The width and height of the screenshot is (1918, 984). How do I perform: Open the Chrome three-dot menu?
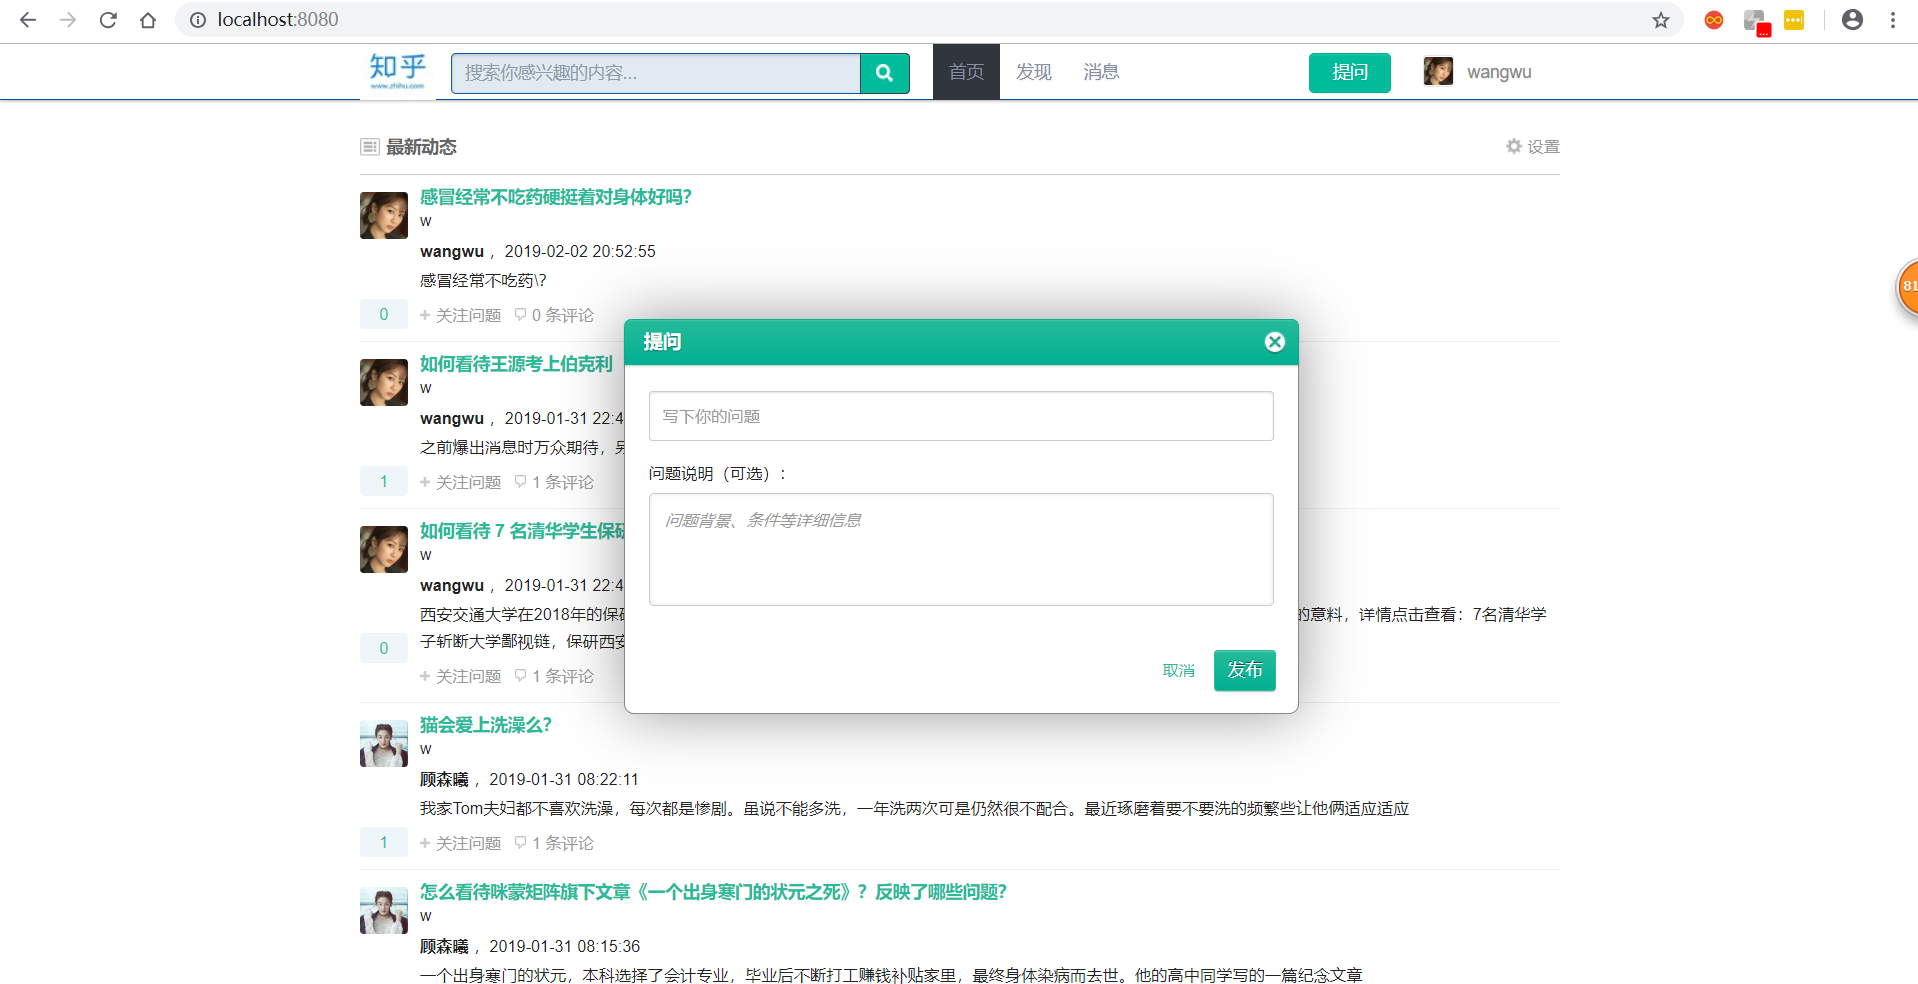[x=1893, y=20]
